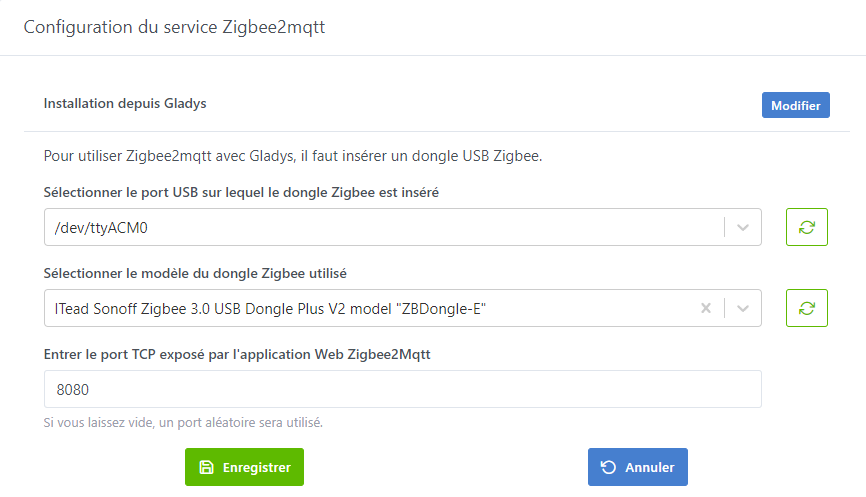Screen dimensions: 866x497
Task: Click the 'Entrer le port TCP' label
Action: (237, 354)
